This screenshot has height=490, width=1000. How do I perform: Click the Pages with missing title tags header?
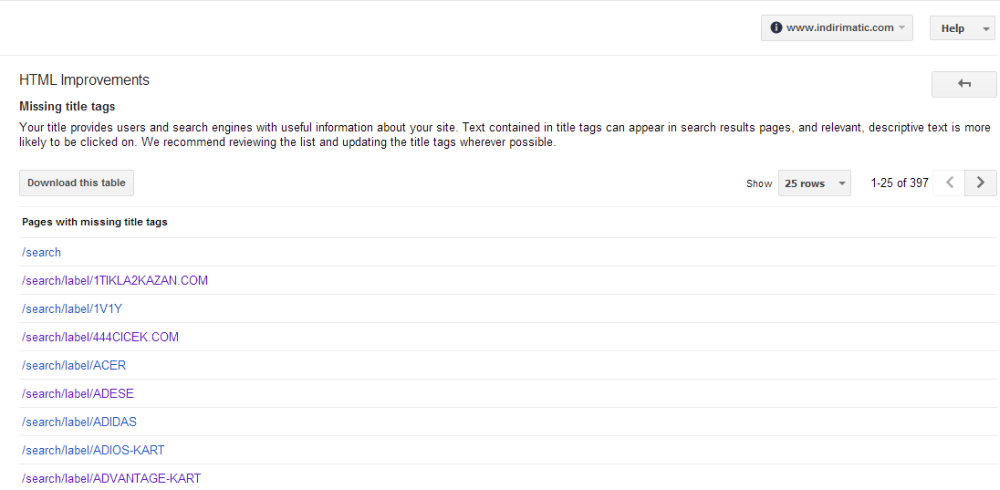95,222
